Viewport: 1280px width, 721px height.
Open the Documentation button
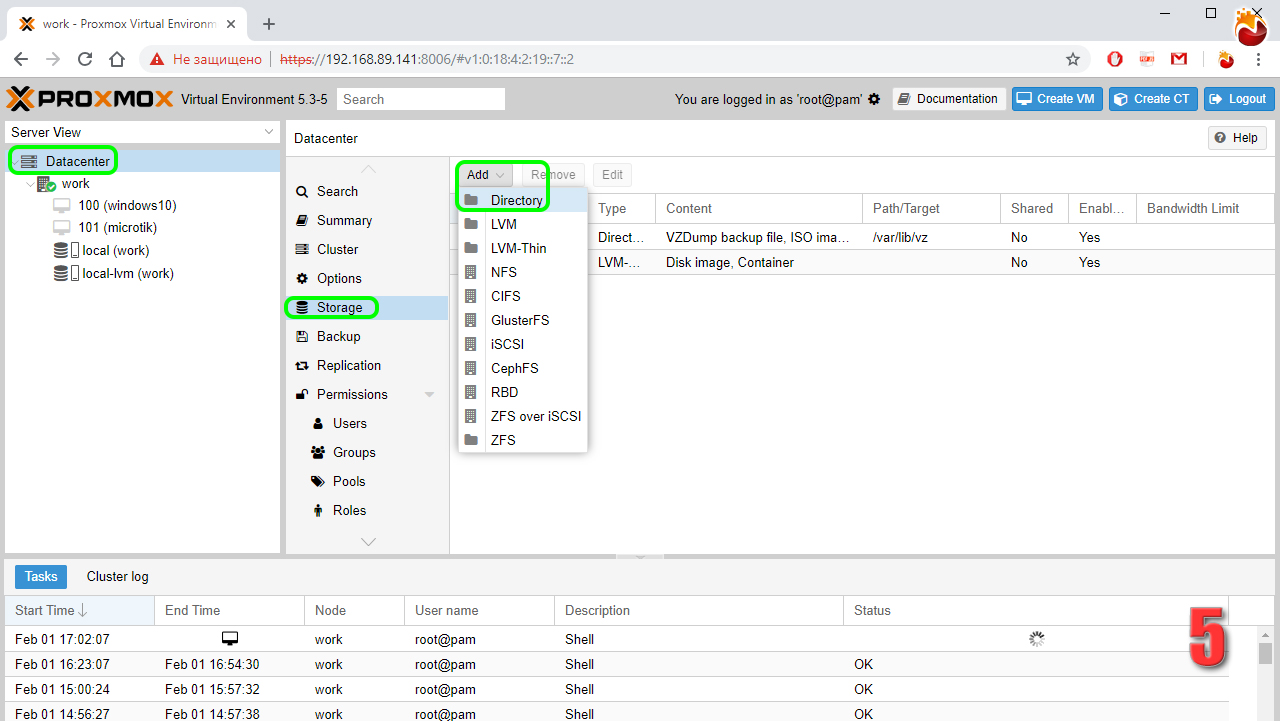tap(949, 99)
